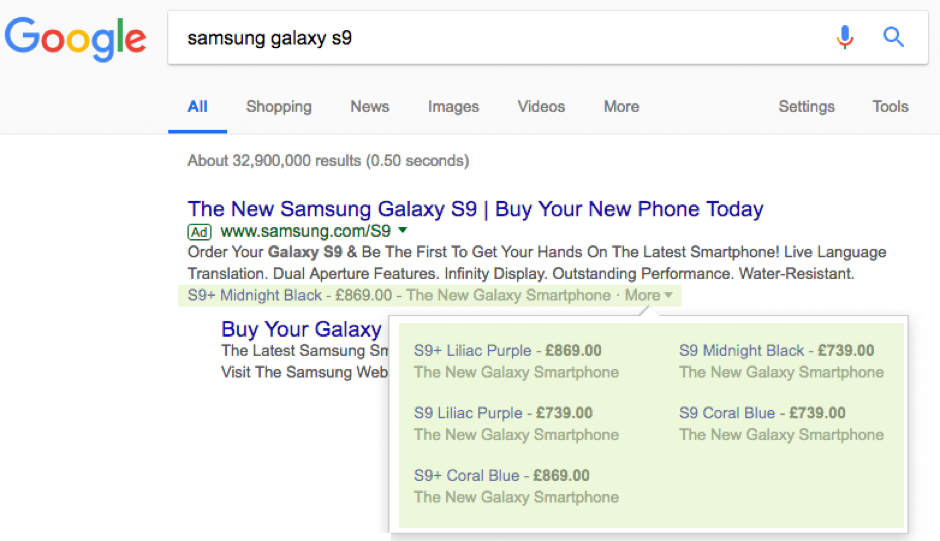Open the Images results tab
The image size is (940, 541).
coord(453,107)
